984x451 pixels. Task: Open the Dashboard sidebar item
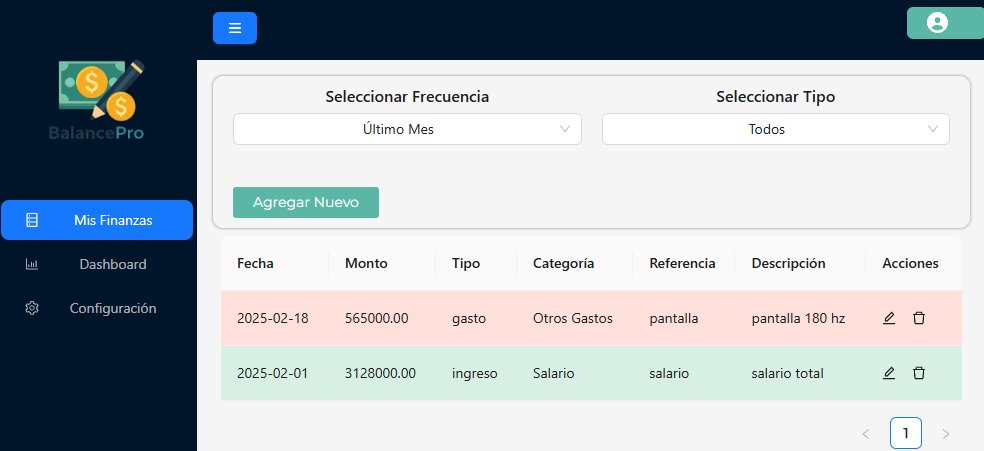(97, 264)
